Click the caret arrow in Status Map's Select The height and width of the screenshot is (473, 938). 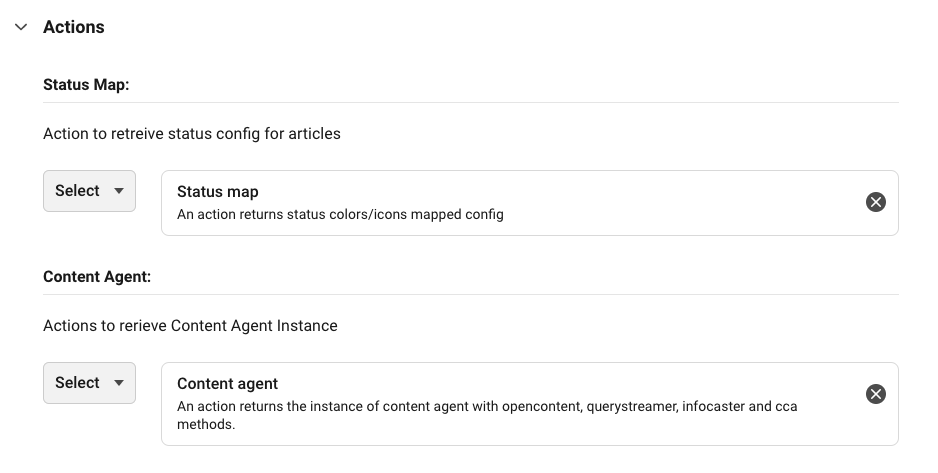click(x=119, y=191)
